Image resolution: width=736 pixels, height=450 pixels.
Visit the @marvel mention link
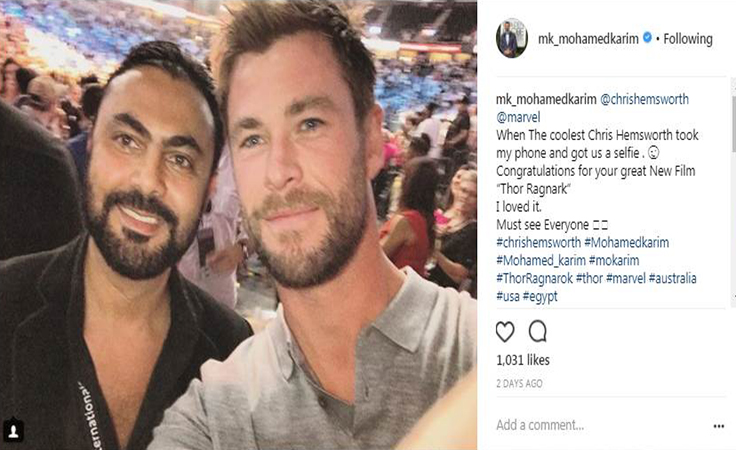click(x=518, y=117)
